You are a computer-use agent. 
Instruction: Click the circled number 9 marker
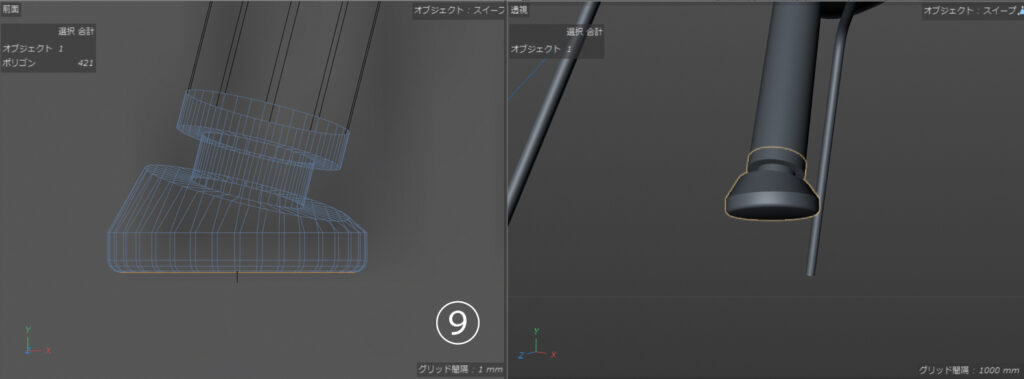pyautogui.click(x=458, y=322)
